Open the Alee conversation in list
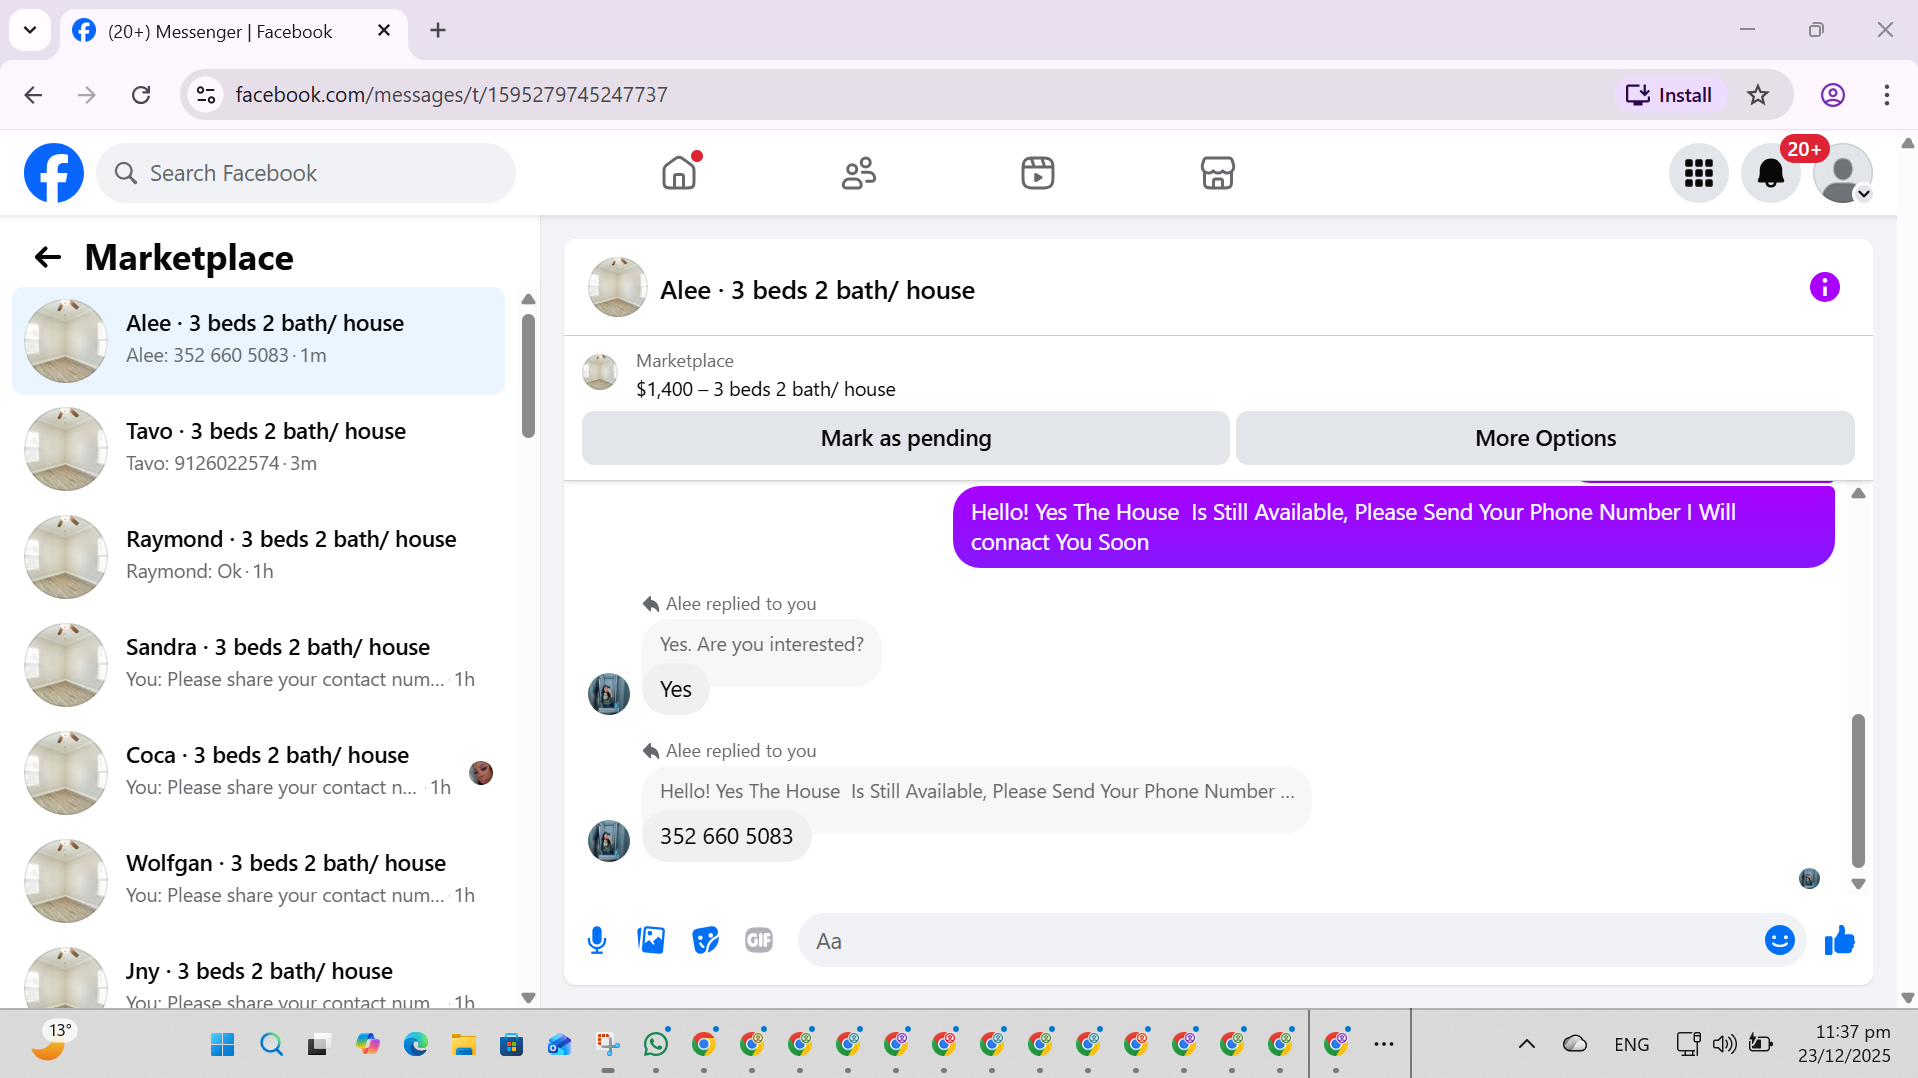 point(258,340)
